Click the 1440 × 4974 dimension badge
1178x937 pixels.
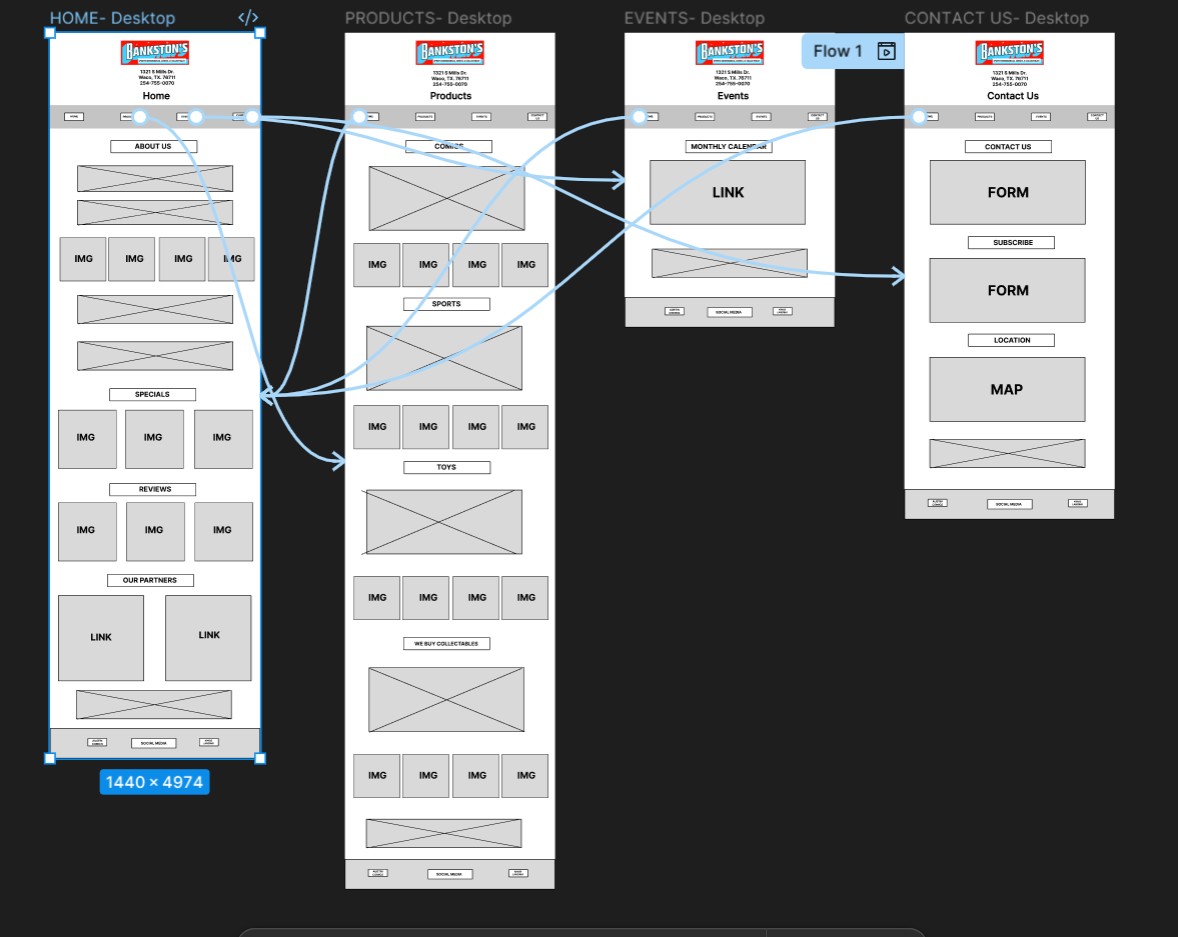(x=154, y=782)
